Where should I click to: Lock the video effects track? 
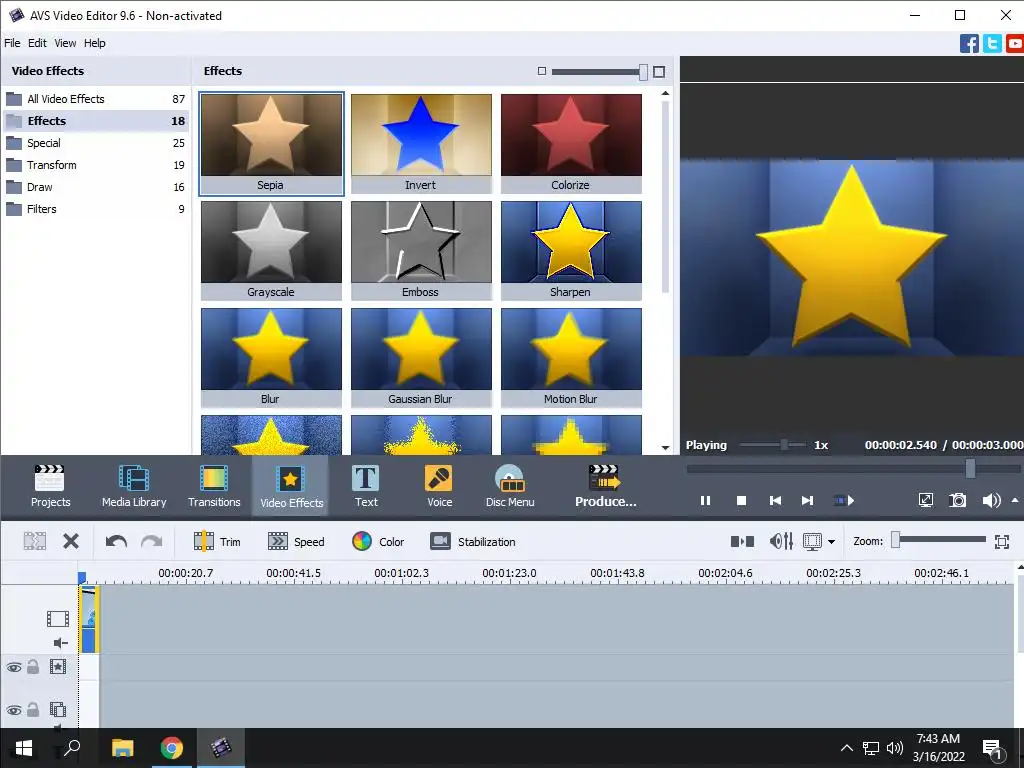tap(33, 666)
